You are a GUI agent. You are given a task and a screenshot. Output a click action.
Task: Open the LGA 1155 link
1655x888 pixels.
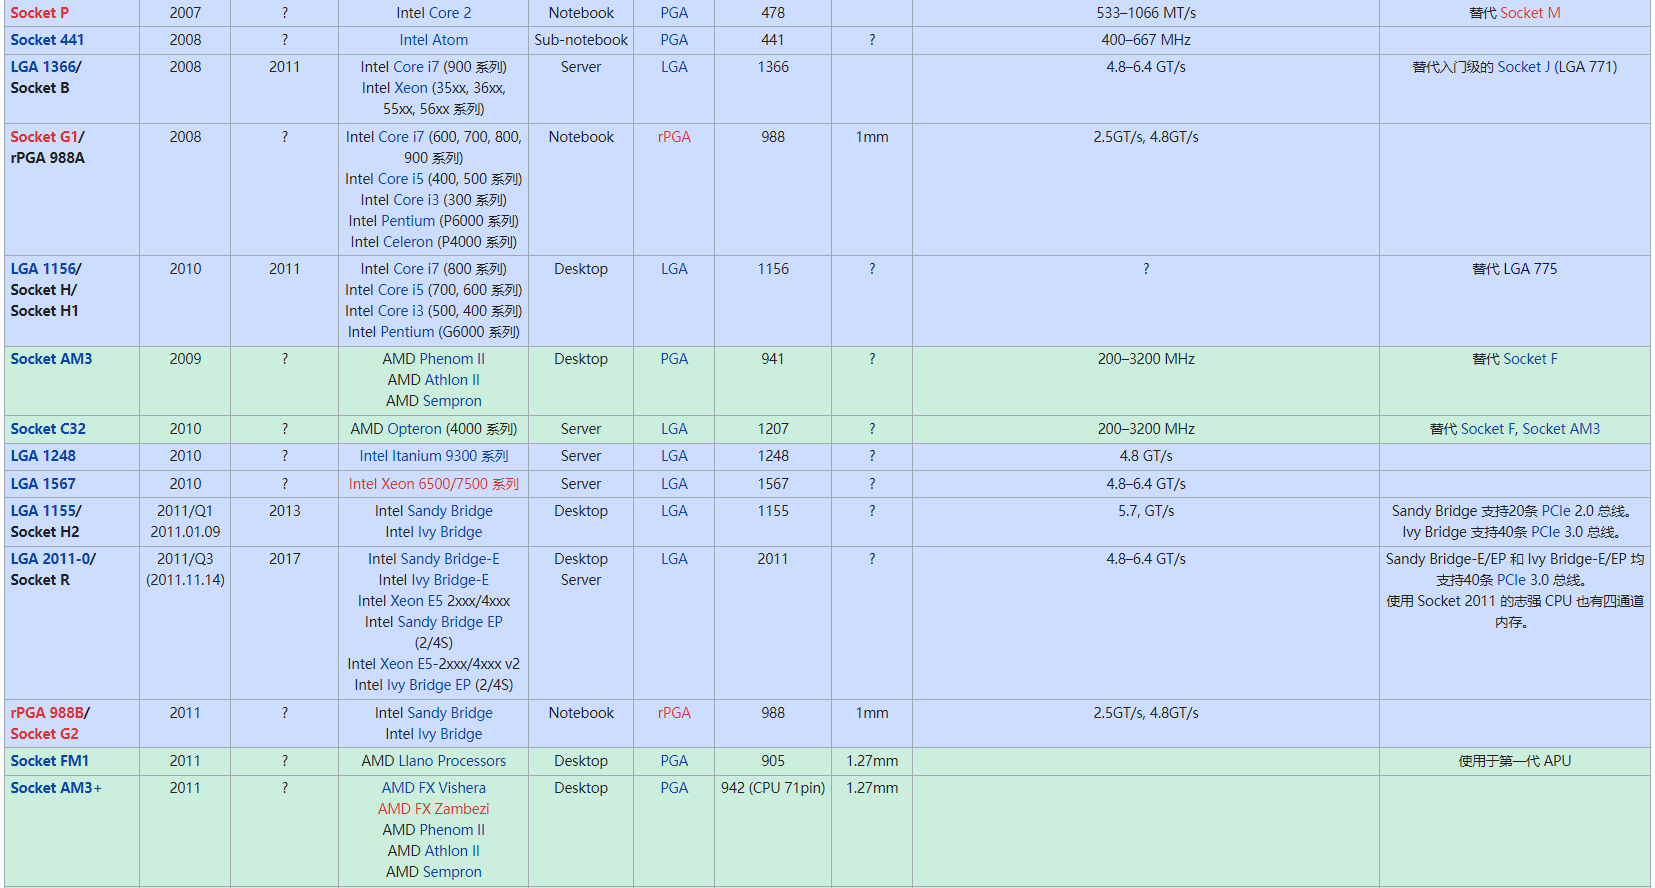click(x=44, y=511)
